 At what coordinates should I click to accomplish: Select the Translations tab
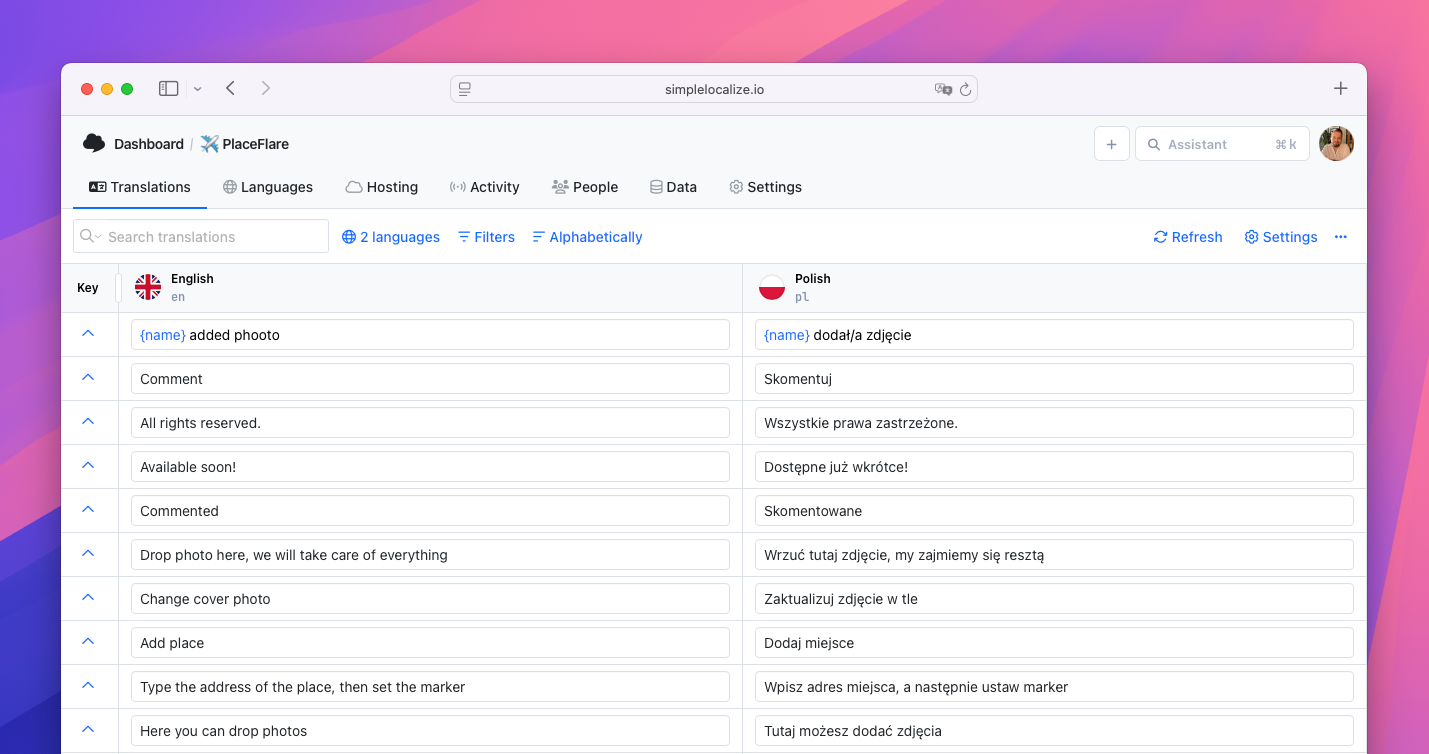tap(140, 187)
